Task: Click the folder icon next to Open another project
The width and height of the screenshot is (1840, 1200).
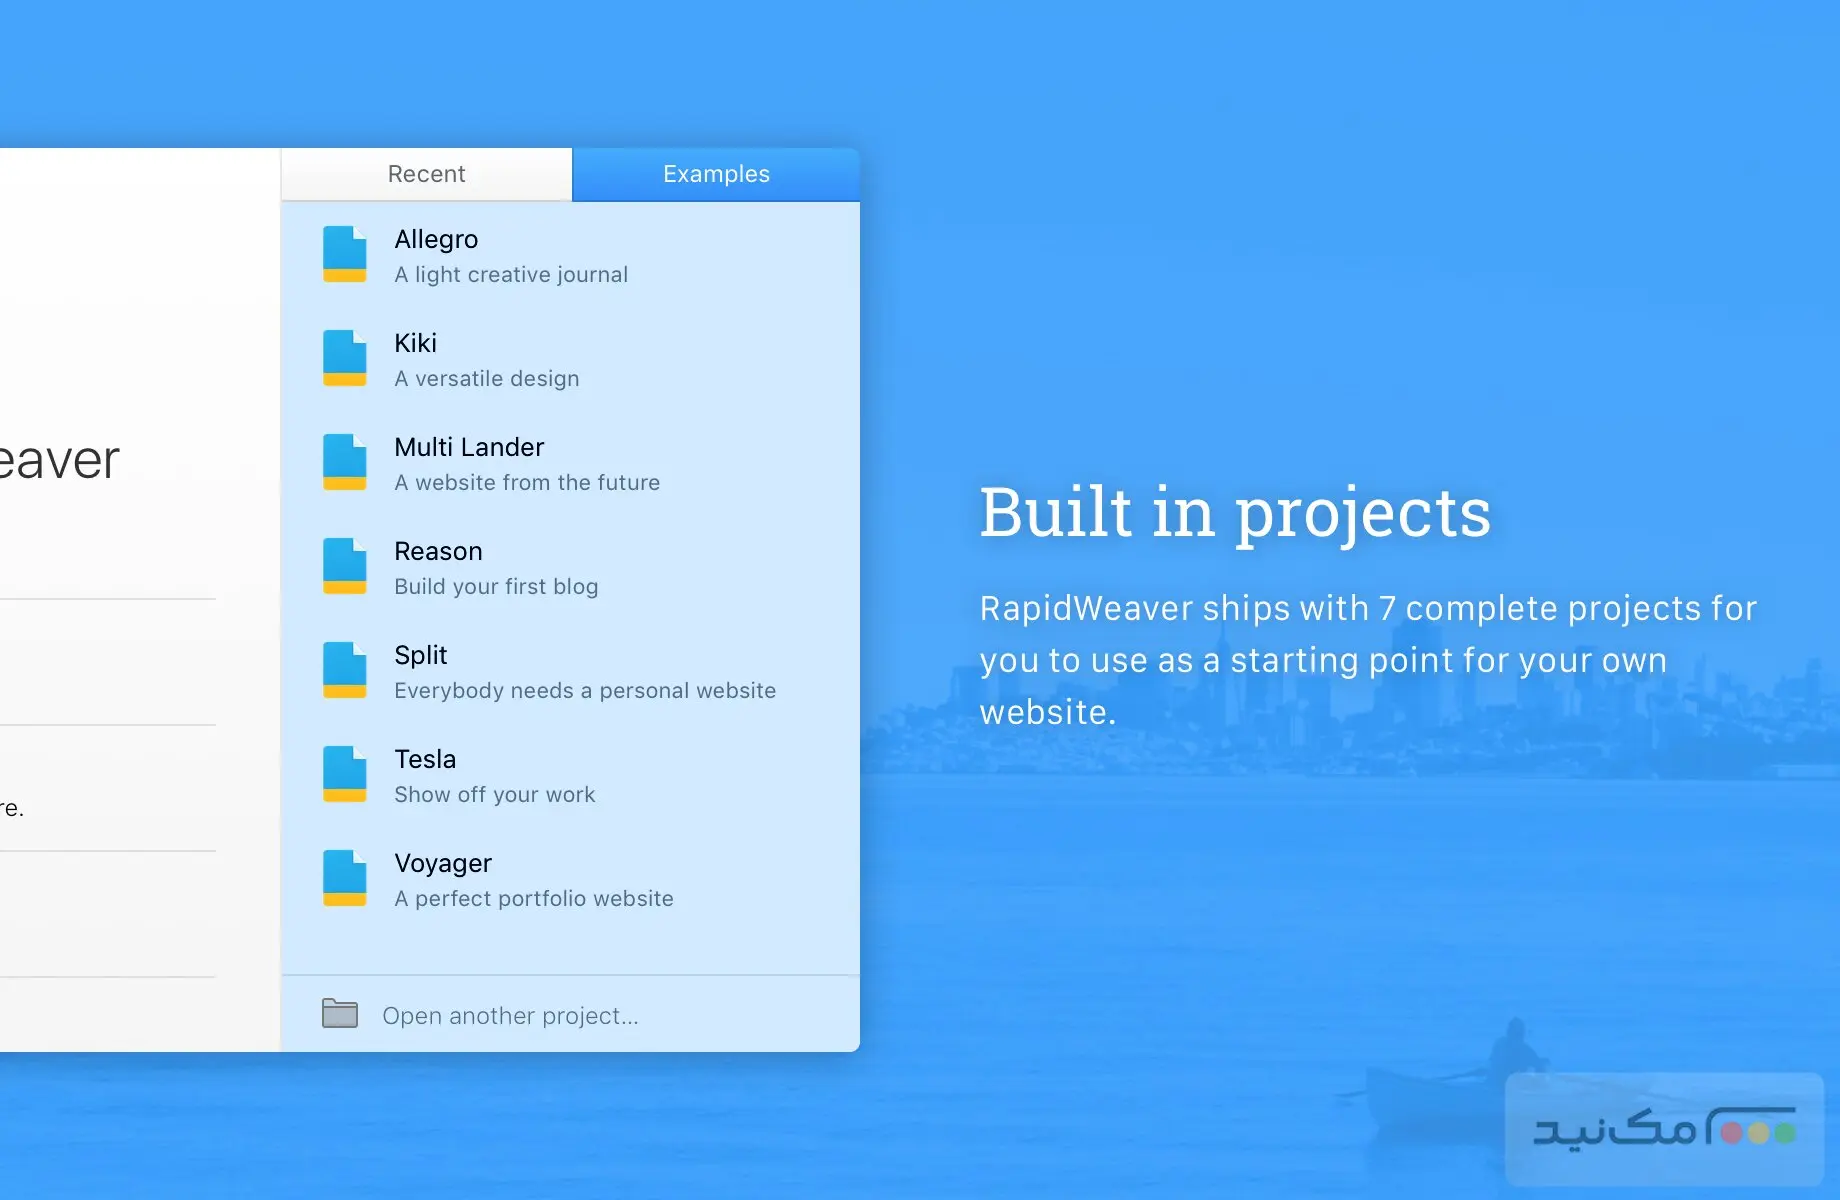Action: click(340, 1013)
